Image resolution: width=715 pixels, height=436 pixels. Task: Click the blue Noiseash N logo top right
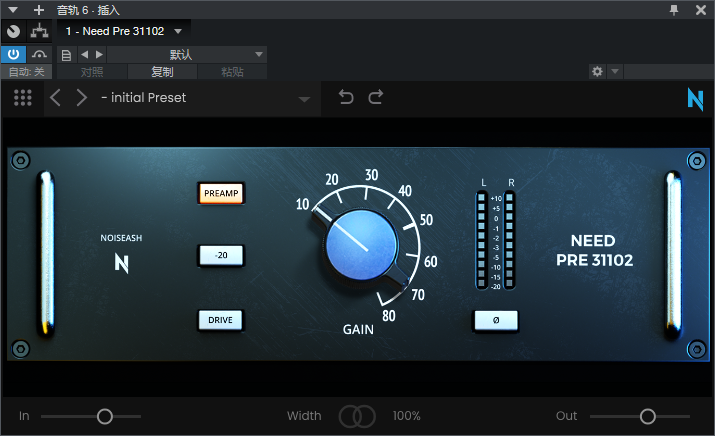click(695, 99)
